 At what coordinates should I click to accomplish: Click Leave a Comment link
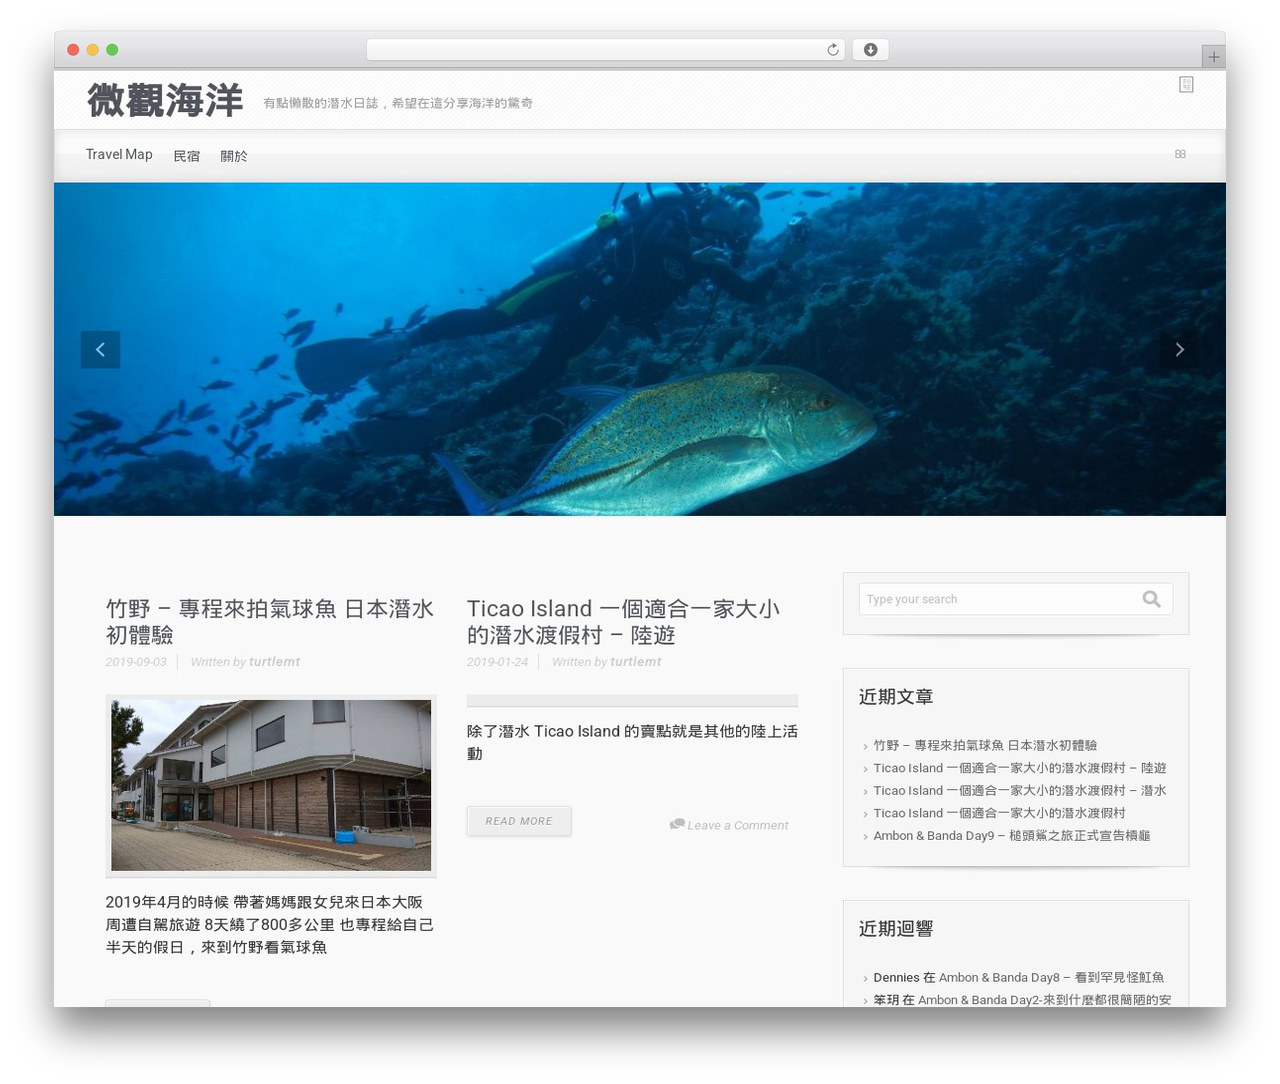click(x=738, y=825)
